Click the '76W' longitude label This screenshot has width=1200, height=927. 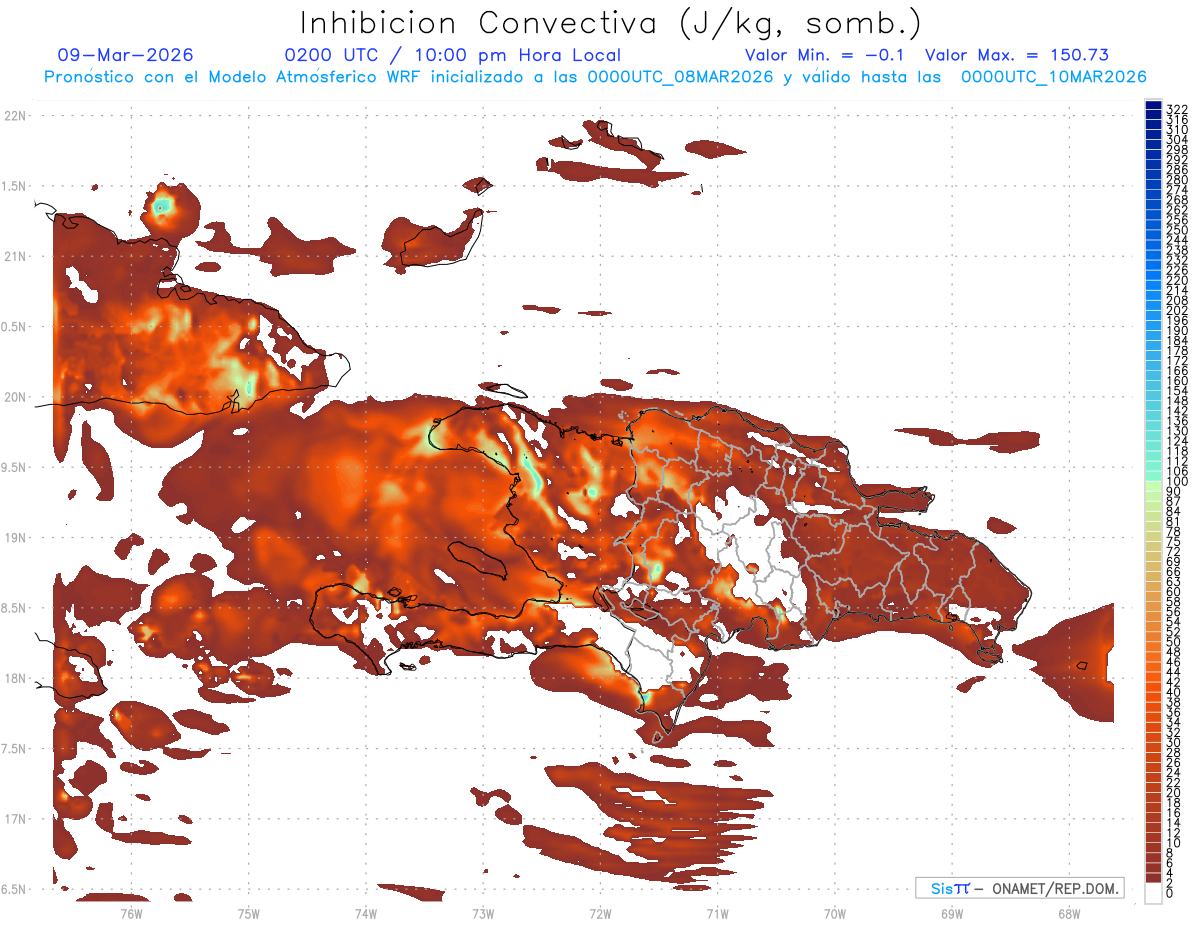[x=131, y=914]
